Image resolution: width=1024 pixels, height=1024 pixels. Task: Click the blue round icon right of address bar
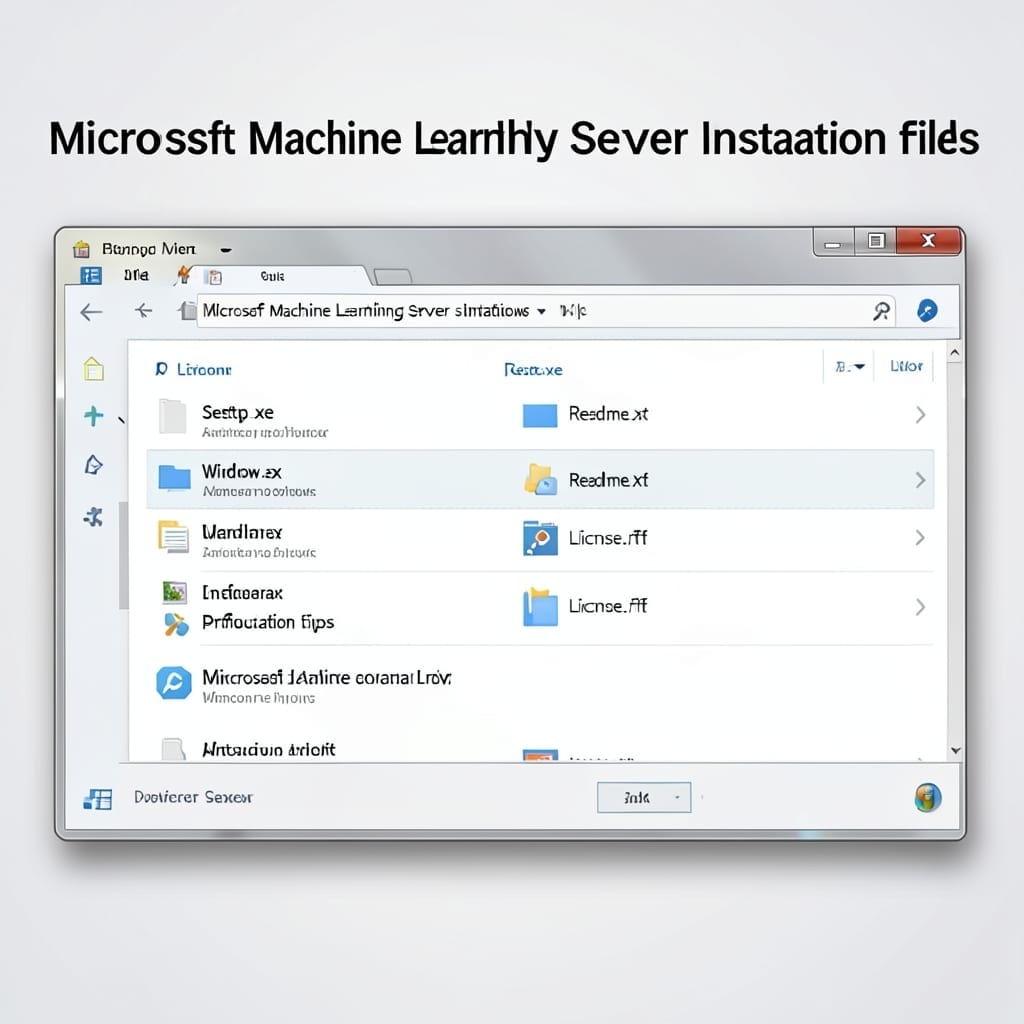tap(927, 310)
